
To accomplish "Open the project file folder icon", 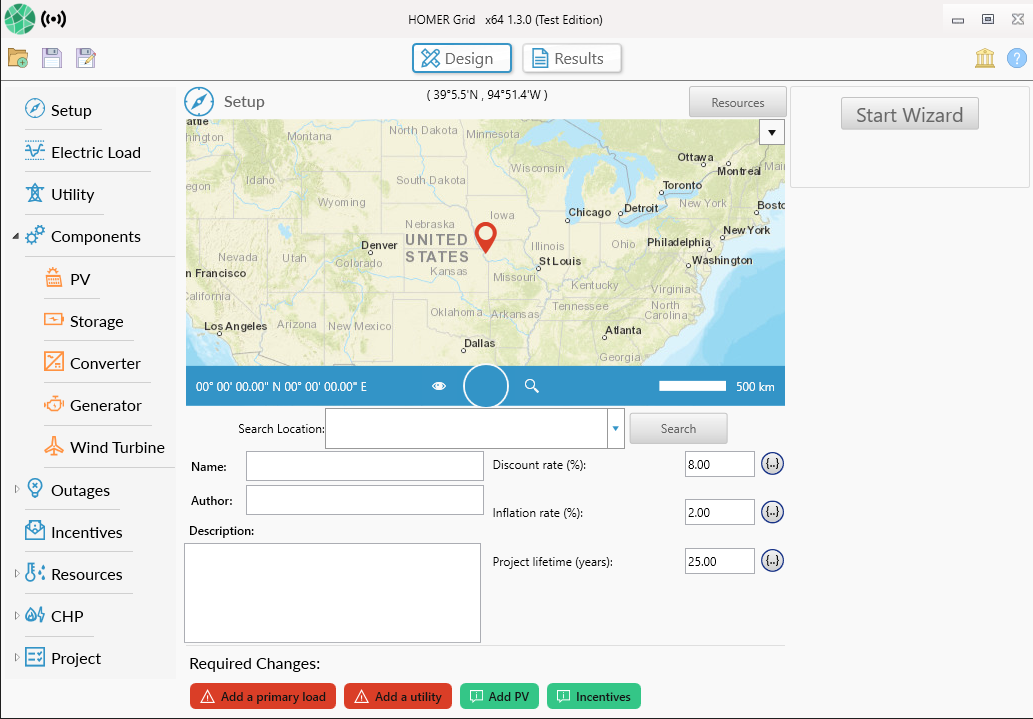I will click(18, 58).
